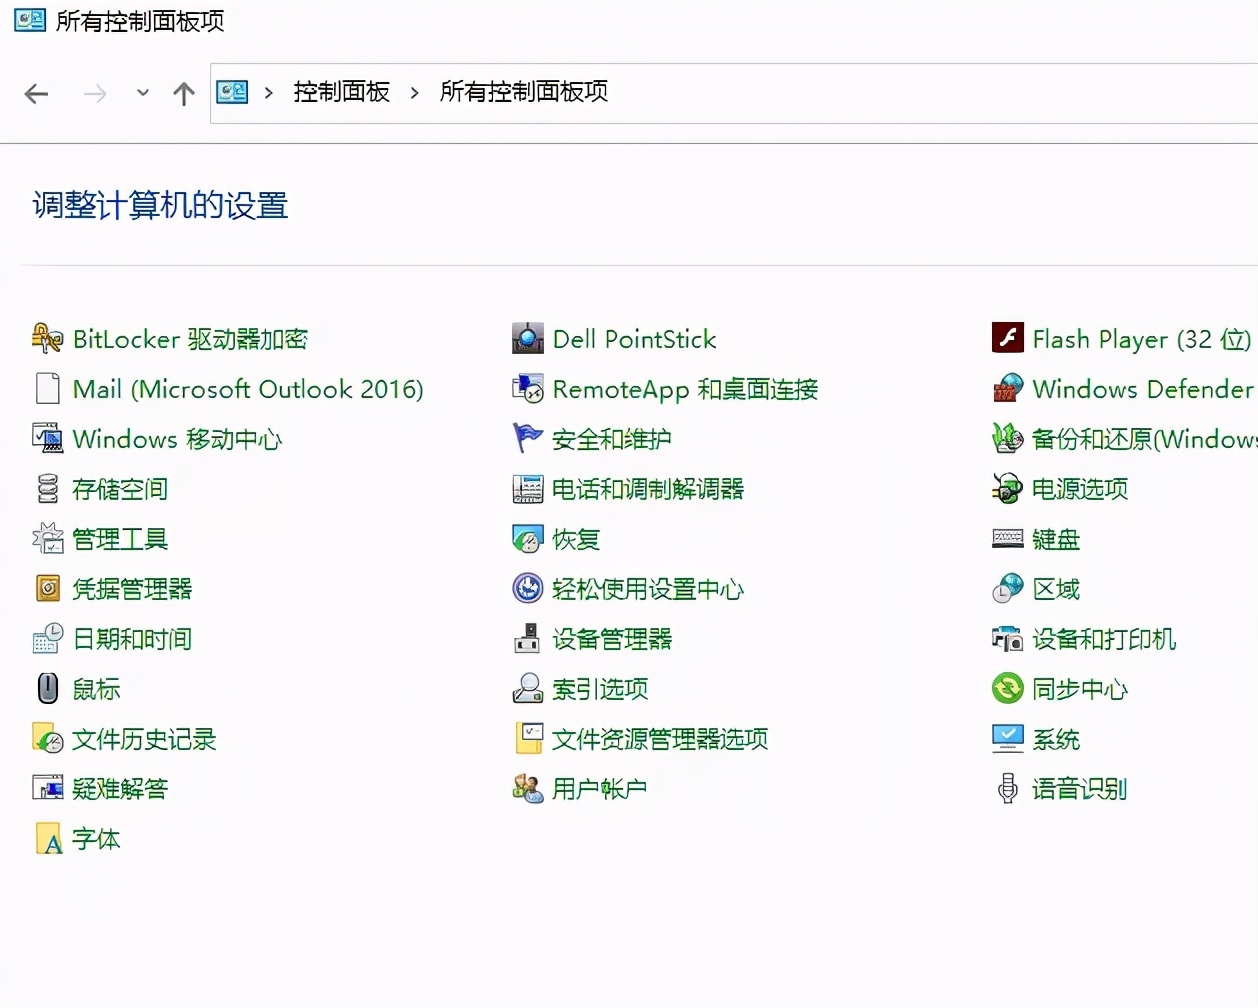Select 控制面板 in the breadcrumb path

(341, 92)
